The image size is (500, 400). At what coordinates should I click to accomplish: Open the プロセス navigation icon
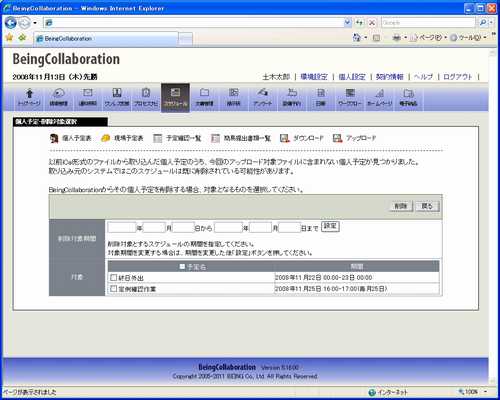point(146,97)
